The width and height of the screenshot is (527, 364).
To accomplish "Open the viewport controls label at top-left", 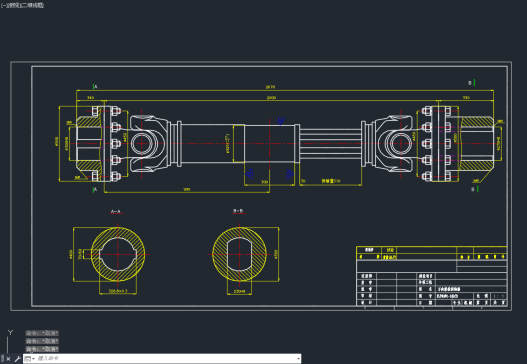I will 22,5.
